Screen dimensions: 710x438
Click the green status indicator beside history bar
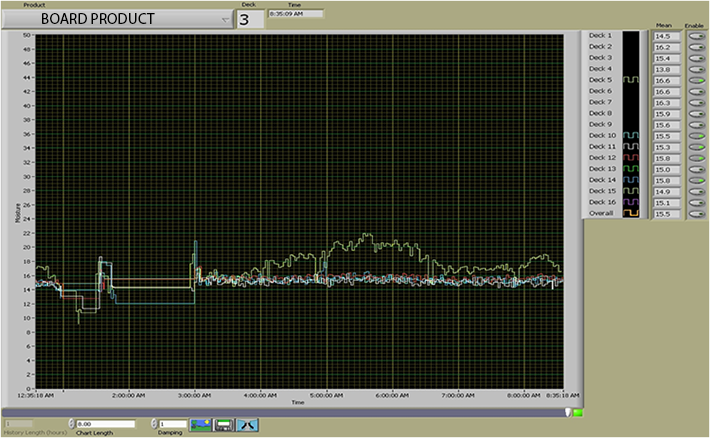coord(578,413)
